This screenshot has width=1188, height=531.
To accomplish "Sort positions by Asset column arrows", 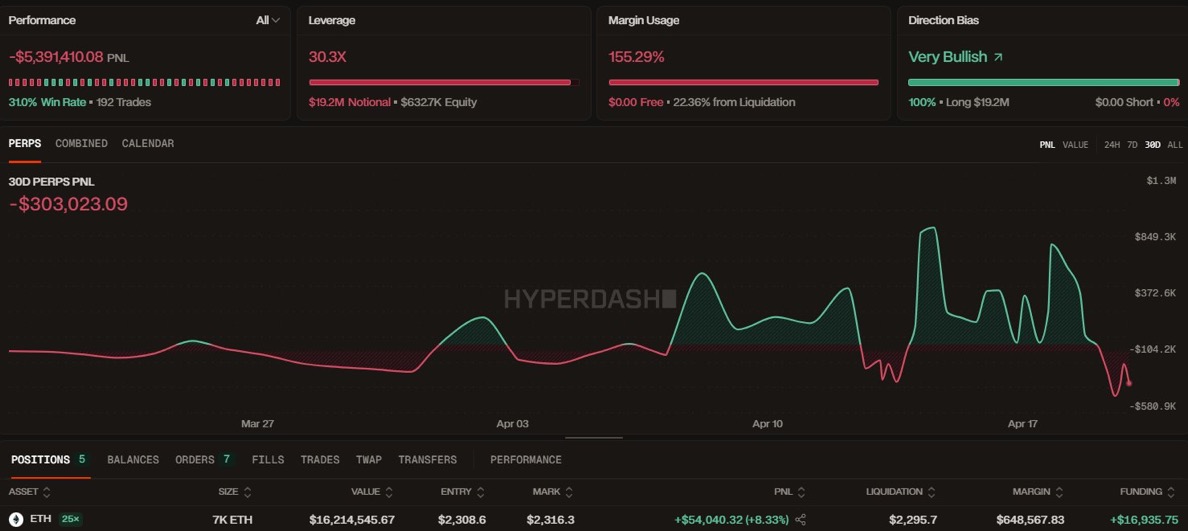I will [46, 492].
